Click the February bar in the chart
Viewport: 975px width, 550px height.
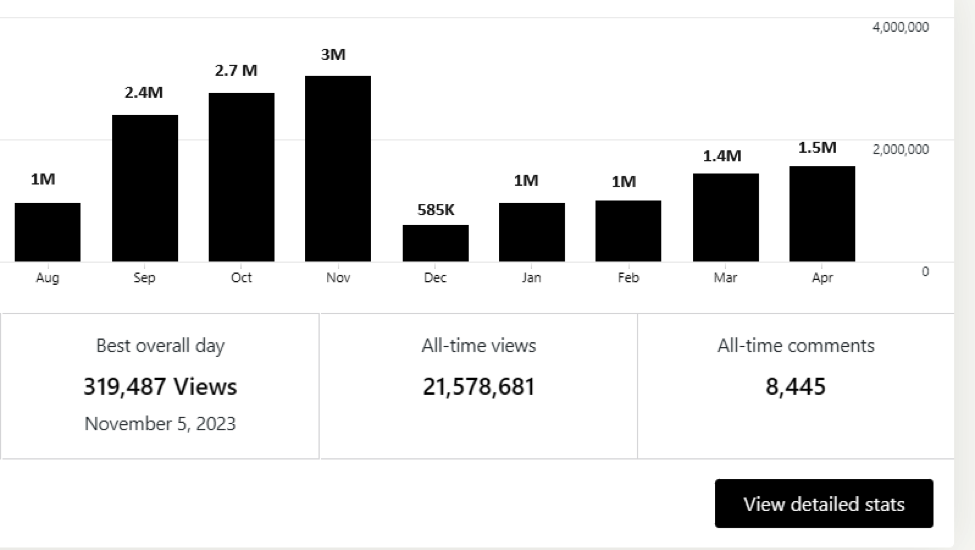[x=628, y=231]
